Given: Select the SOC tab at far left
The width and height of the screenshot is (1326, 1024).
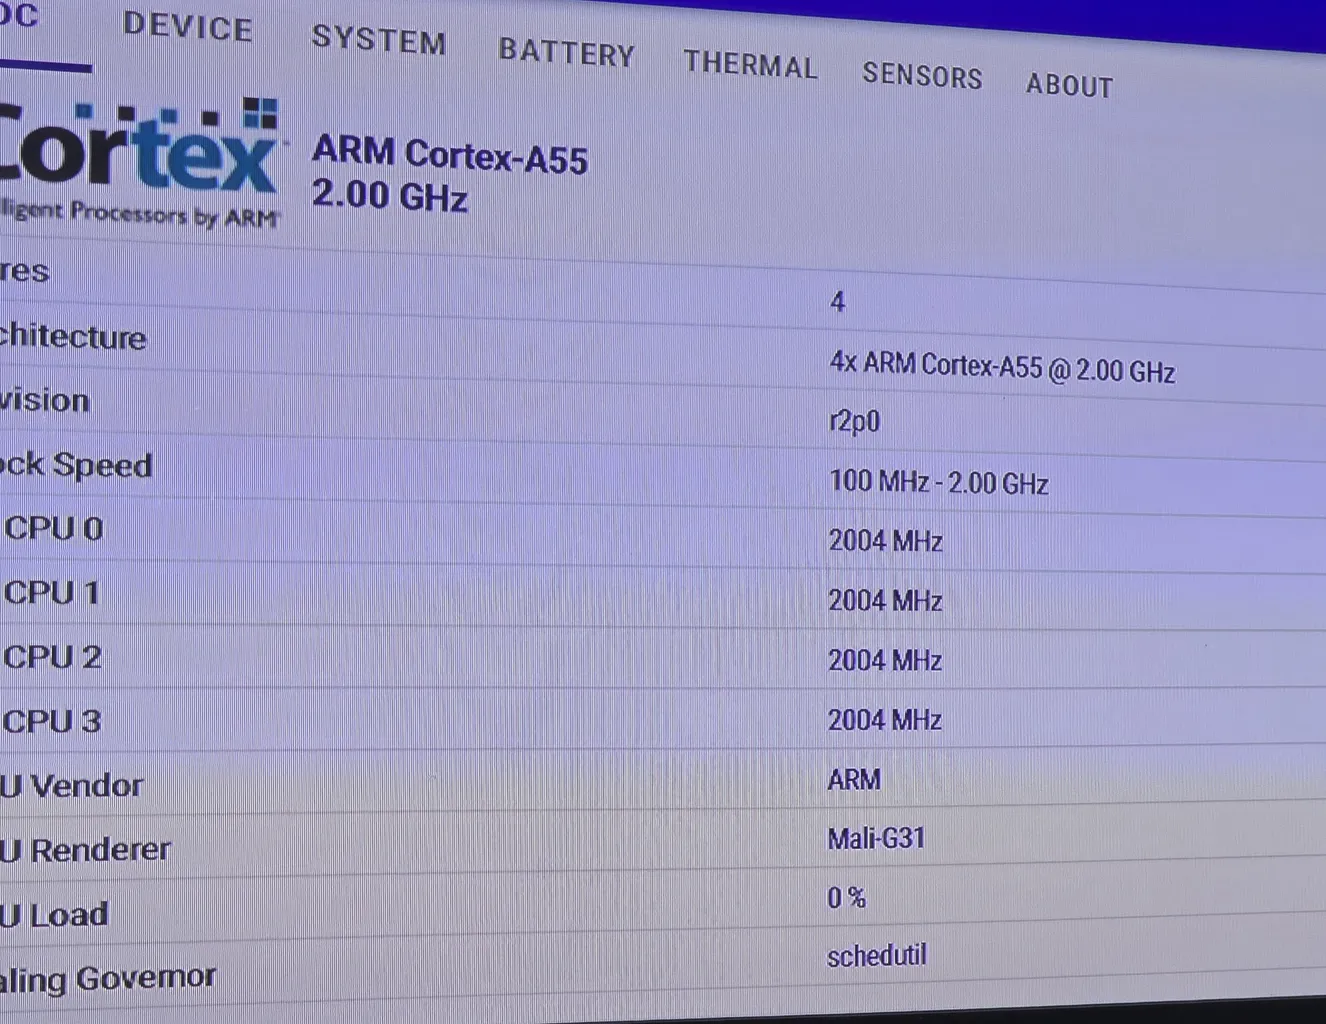Looking at the screenshot, I should [x=20, y=16].
